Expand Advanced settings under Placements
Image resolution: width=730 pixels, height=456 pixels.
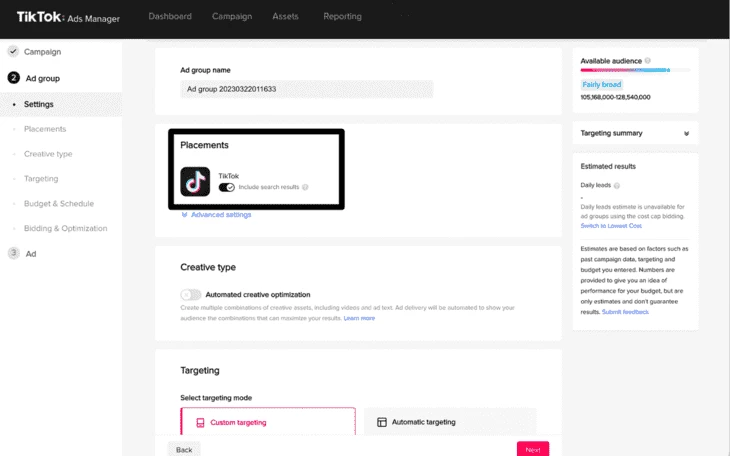pos(216,215)
